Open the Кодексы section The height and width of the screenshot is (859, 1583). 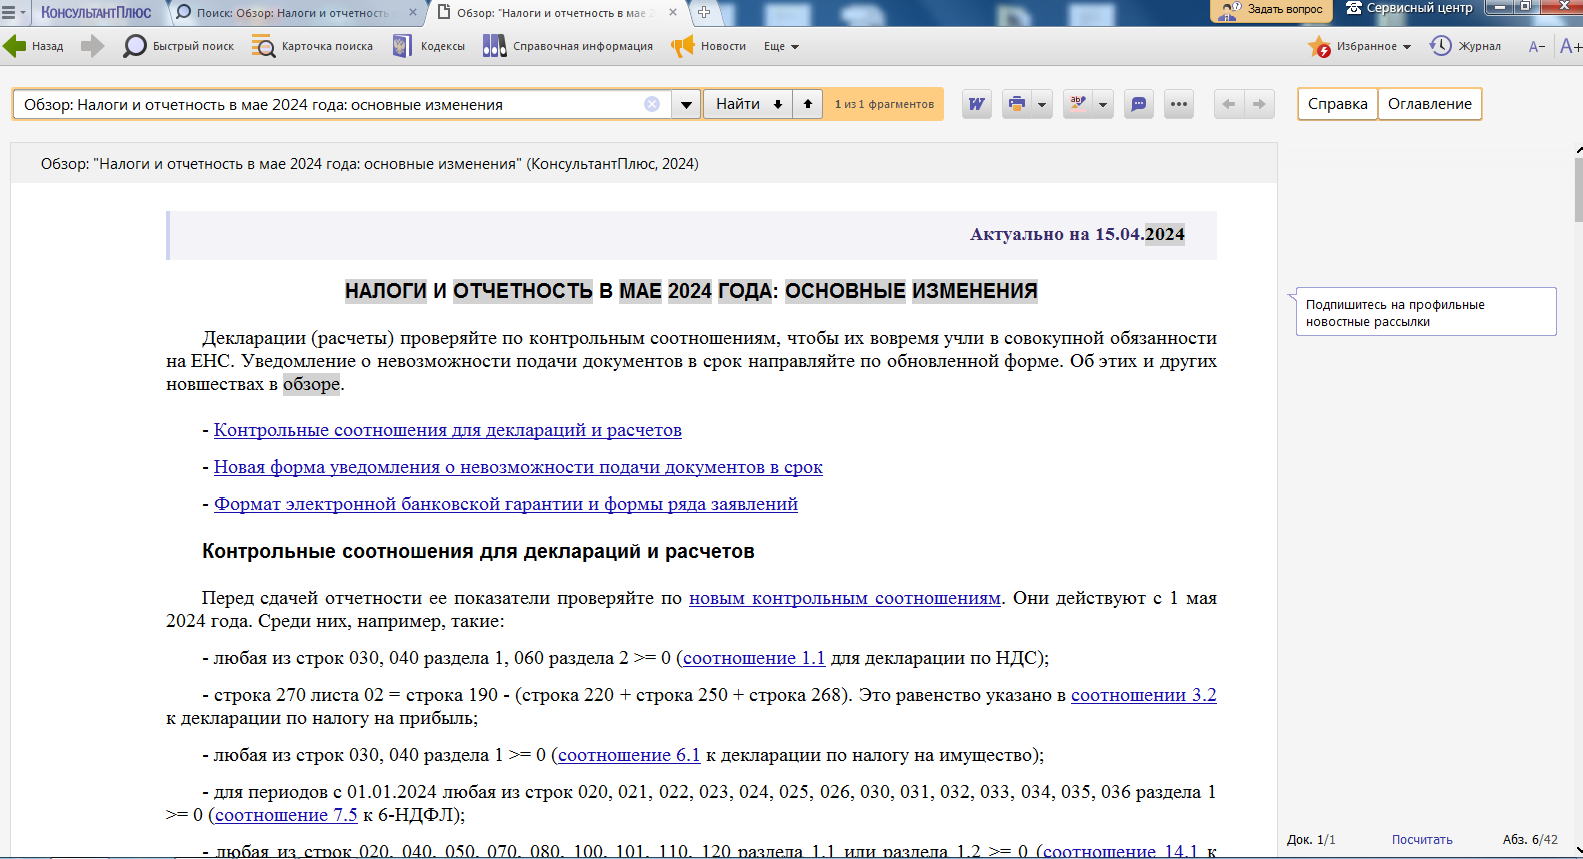429,46
